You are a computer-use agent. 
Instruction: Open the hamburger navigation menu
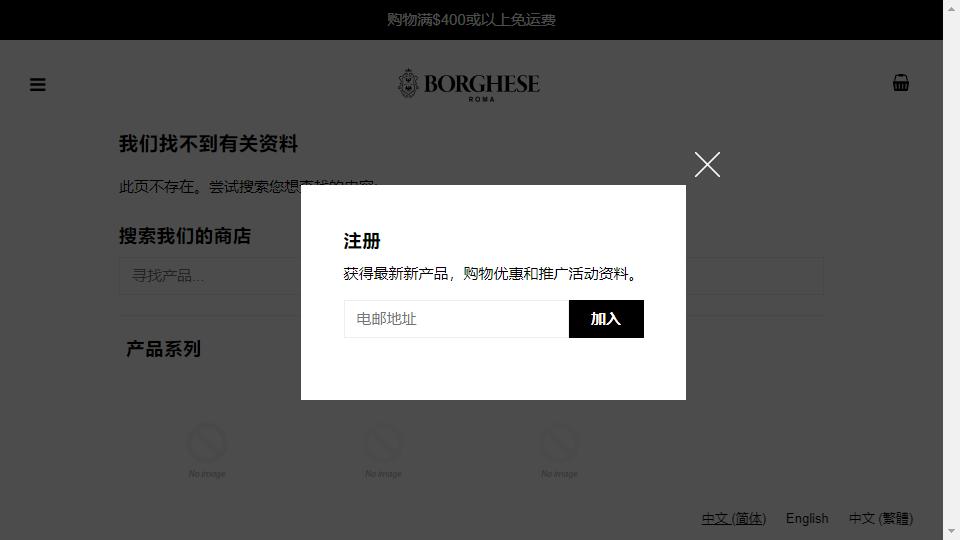tap(37, 84)
